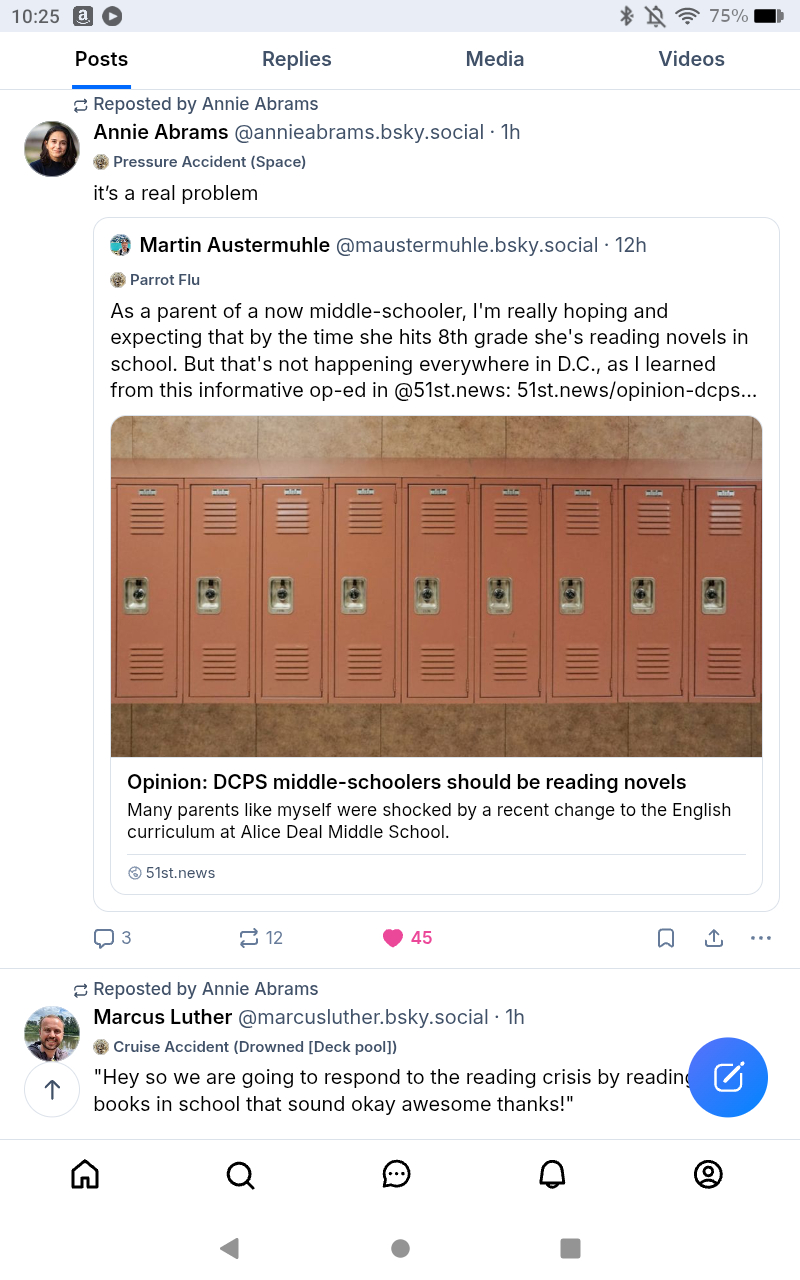Open Martin Austermuhle's profile name
Screen dimensions: 800x1280
234,245
